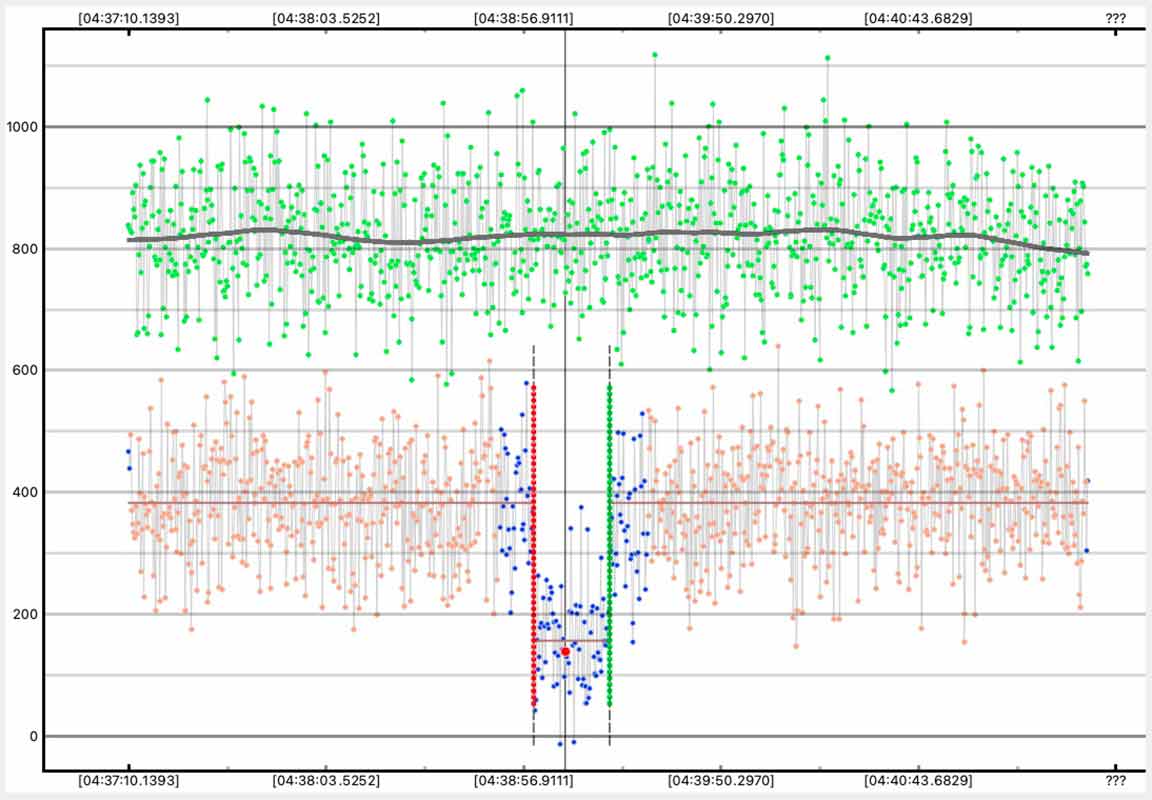Click the 400 label on the Y axis
Image resolution: width=1152 pixels, height=800 pixels.
click(x=25, y=492)
